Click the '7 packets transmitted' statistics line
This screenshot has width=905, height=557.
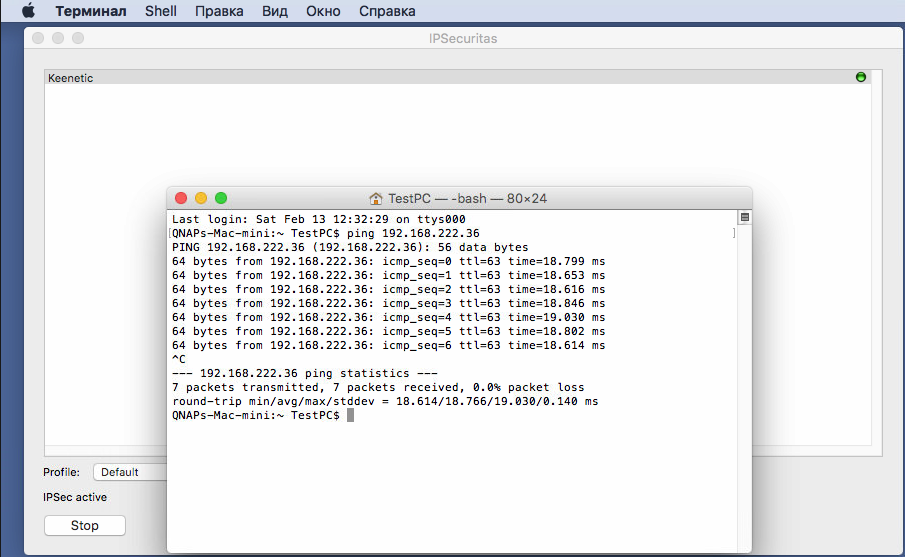378,387
